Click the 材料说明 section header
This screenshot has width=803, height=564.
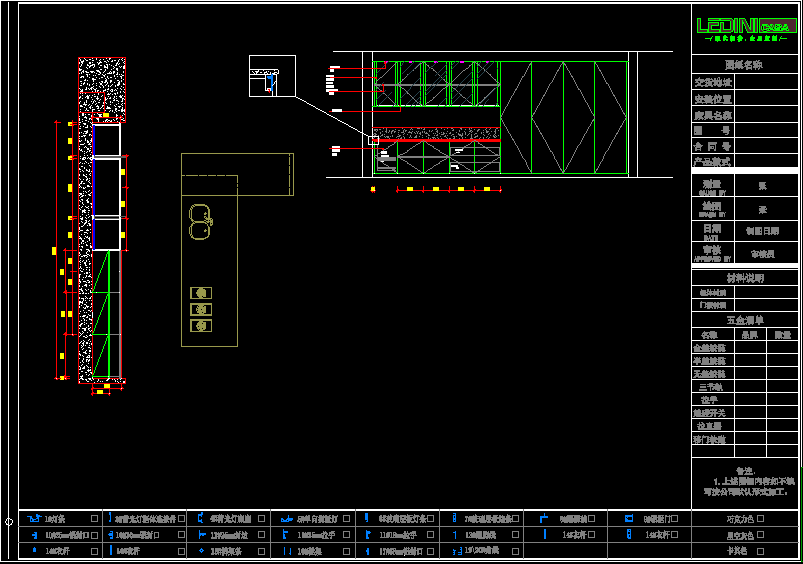(744, 278)
